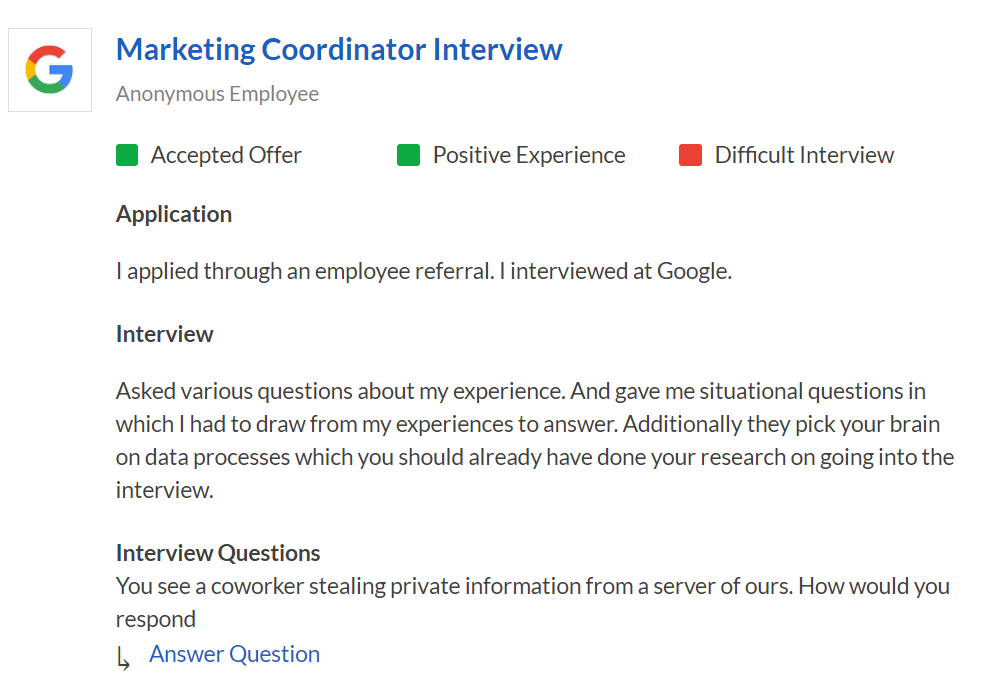Click the coworker stealing information question text
Viewport: 981px width, 679px height.
(x=532, y=586)
